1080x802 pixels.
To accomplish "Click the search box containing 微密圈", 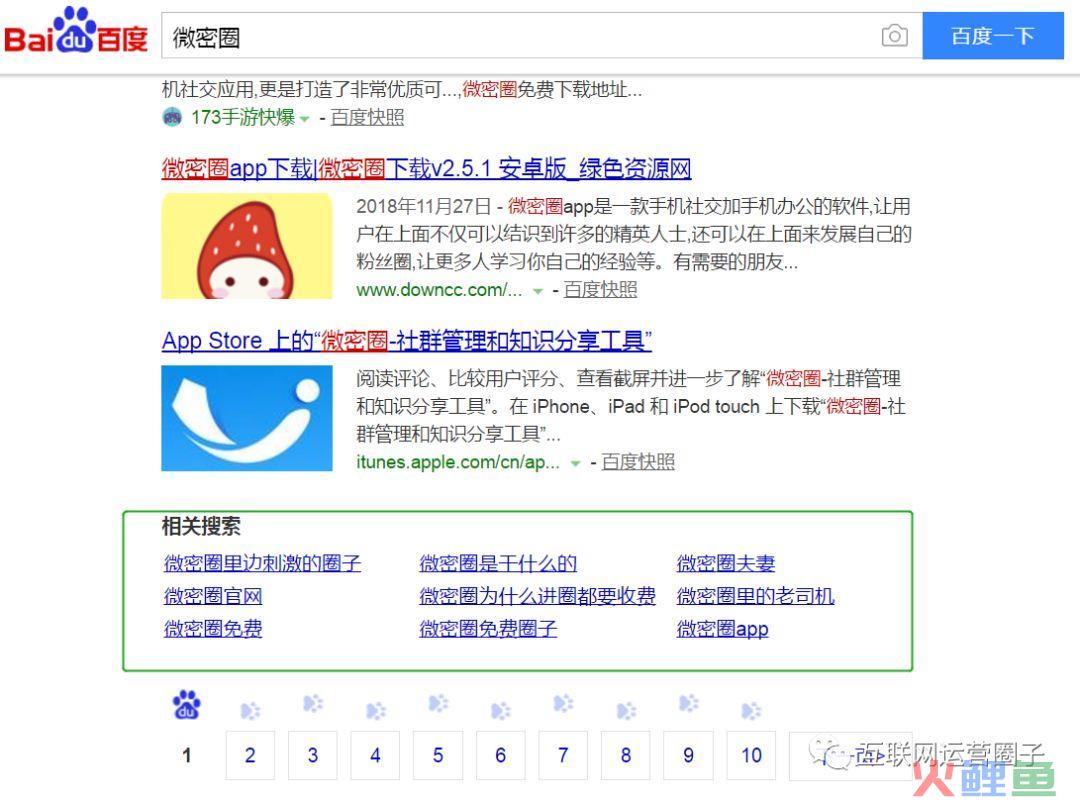I will click(541, 36).
